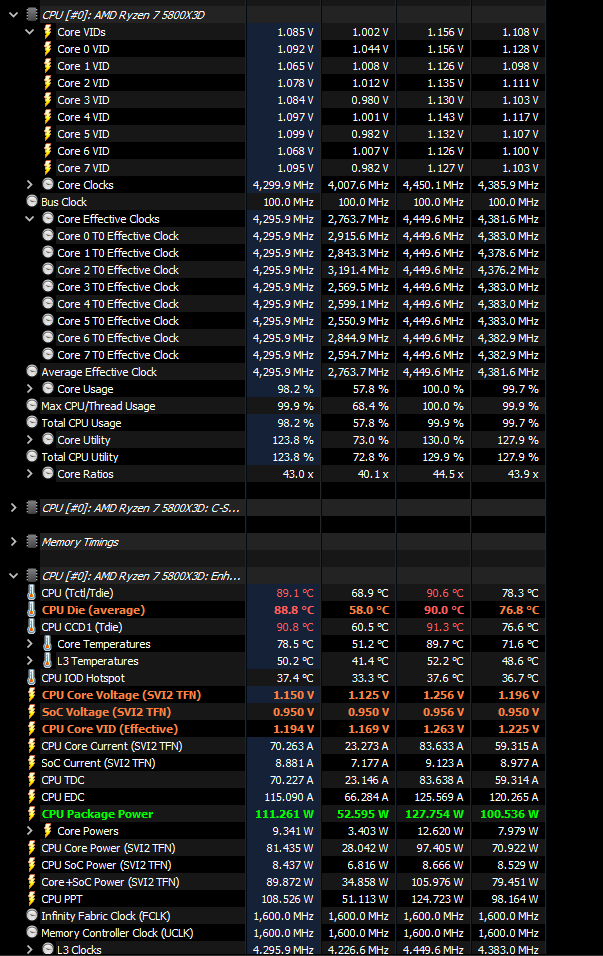
Task: Click the clock icon beside Infinity Fabric Clock
Action: click(x=32, y=915)
